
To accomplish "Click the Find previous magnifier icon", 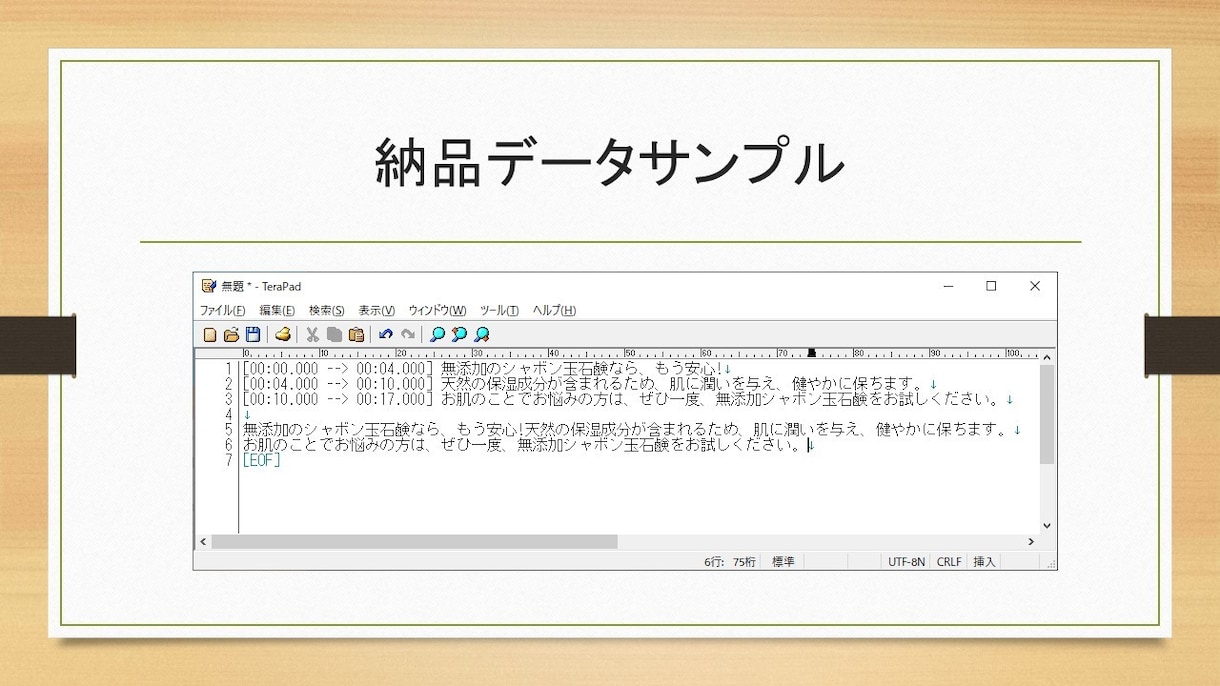I will coord(459,335).
